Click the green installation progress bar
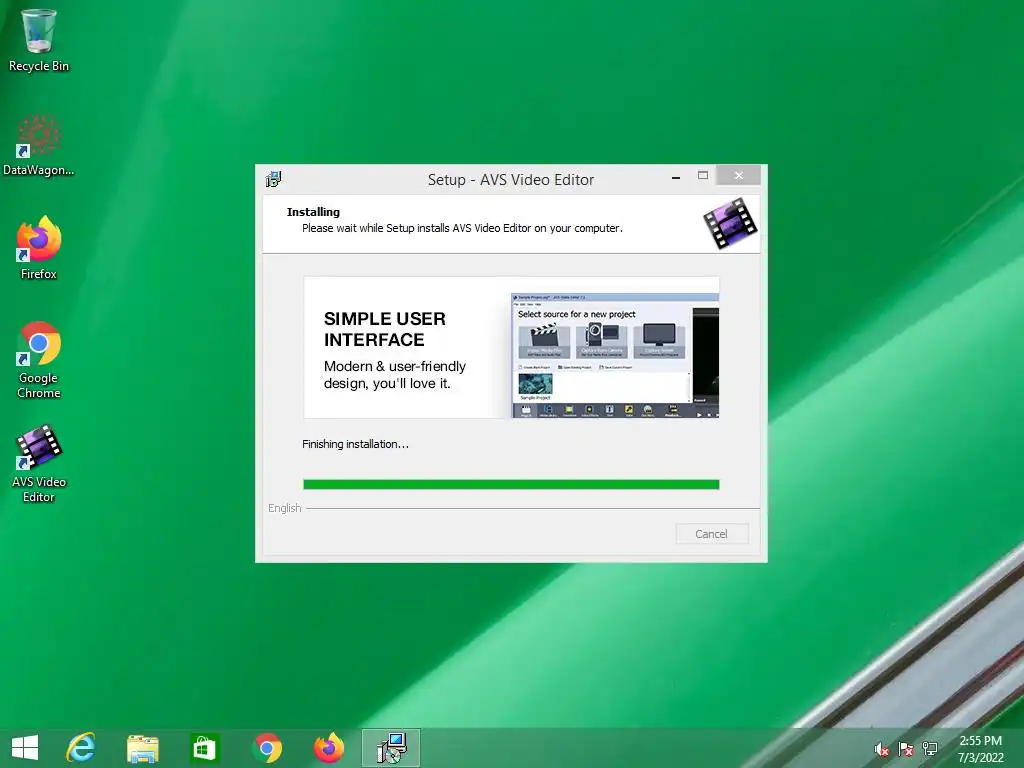This screenshot has width=1024, height=768. (511, 484)
